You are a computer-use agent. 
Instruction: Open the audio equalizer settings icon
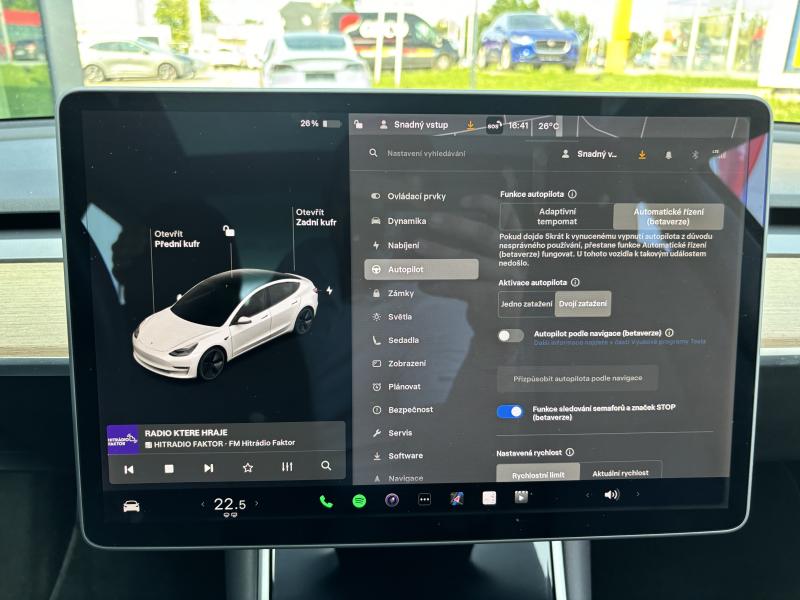pos(287,466)
